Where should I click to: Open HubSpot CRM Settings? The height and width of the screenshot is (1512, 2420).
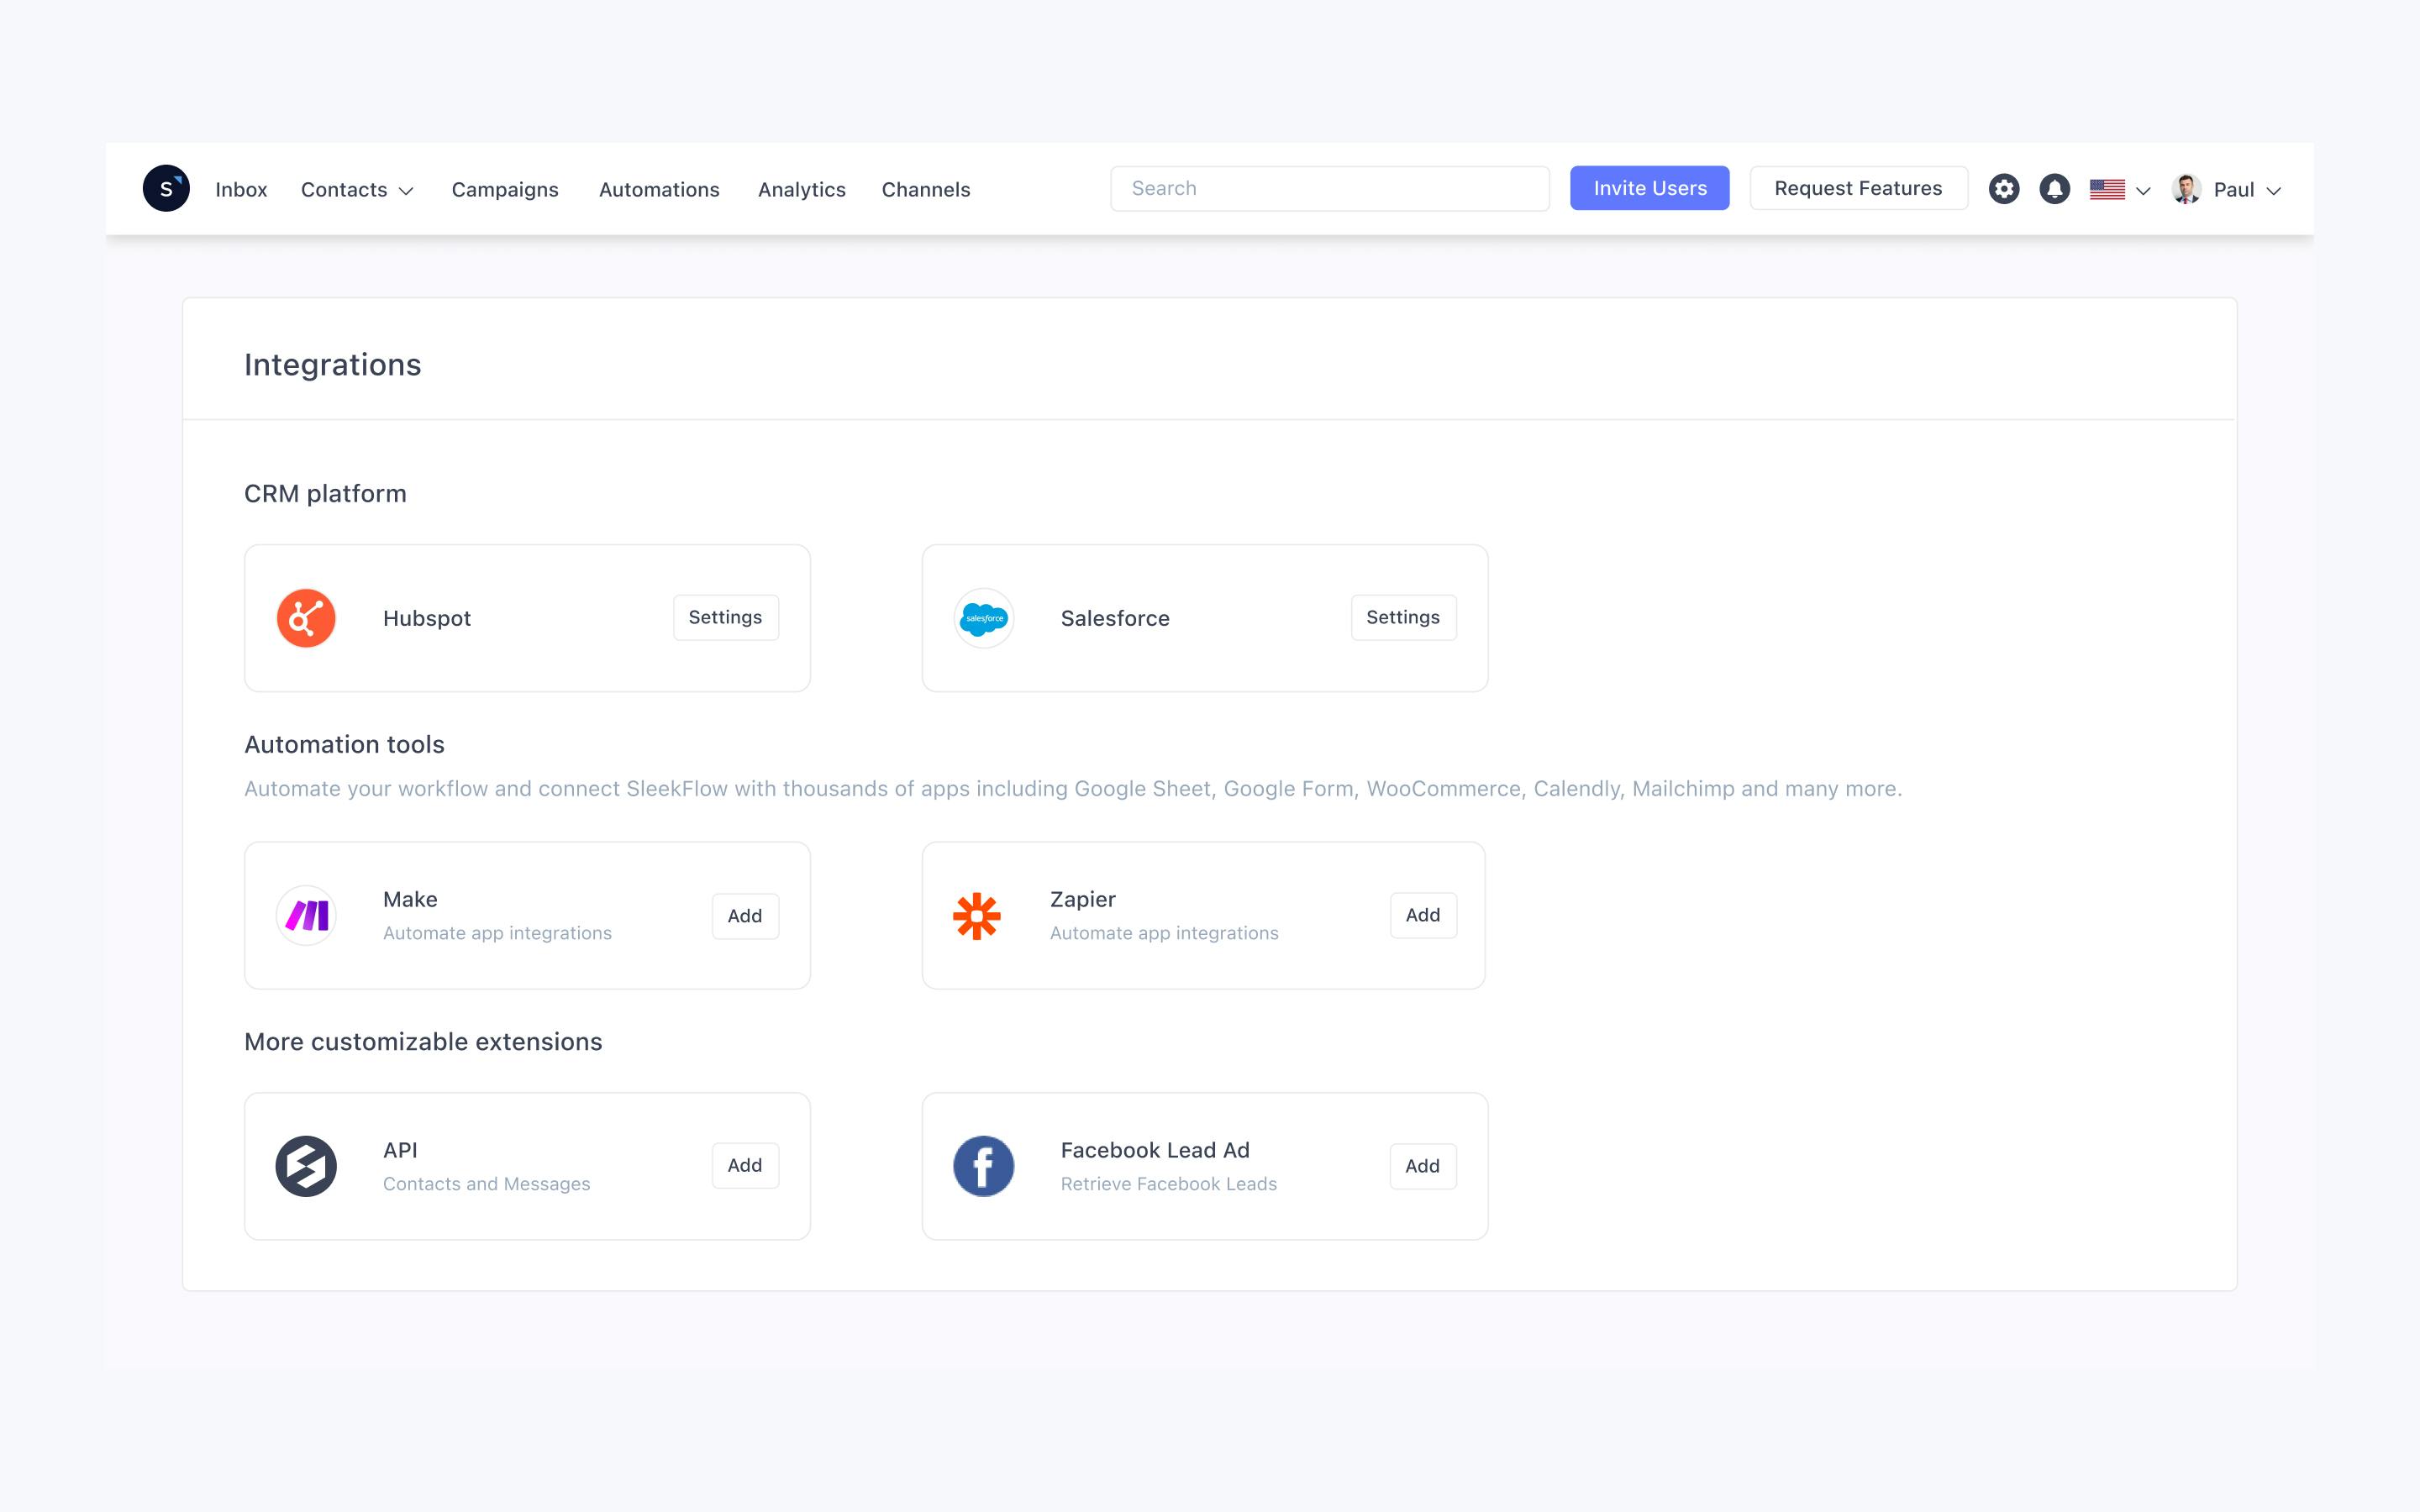[x=725, y=617]
